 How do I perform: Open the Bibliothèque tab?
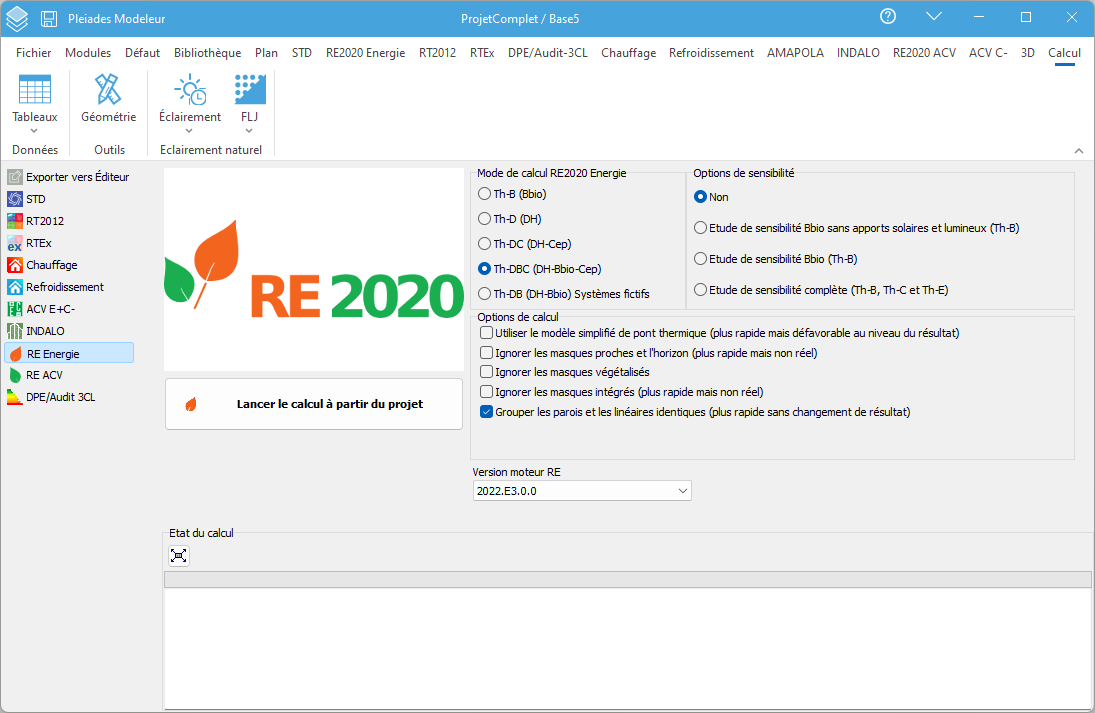(207, 52)
